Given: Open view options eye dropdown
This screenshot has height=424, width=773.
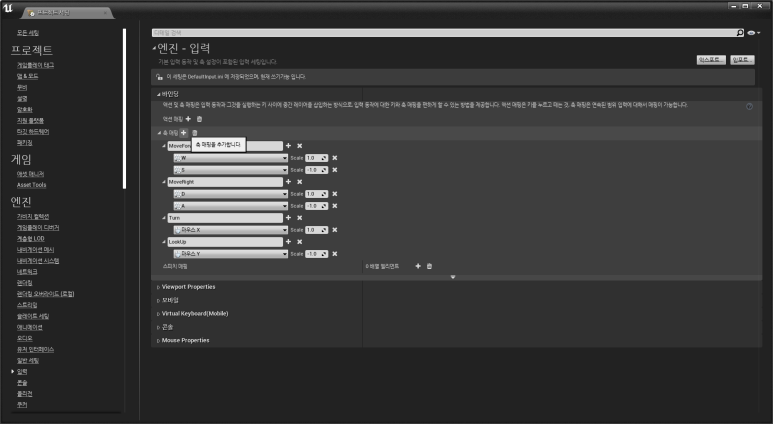Looking at the screenshot, I should tap(753, 33).
